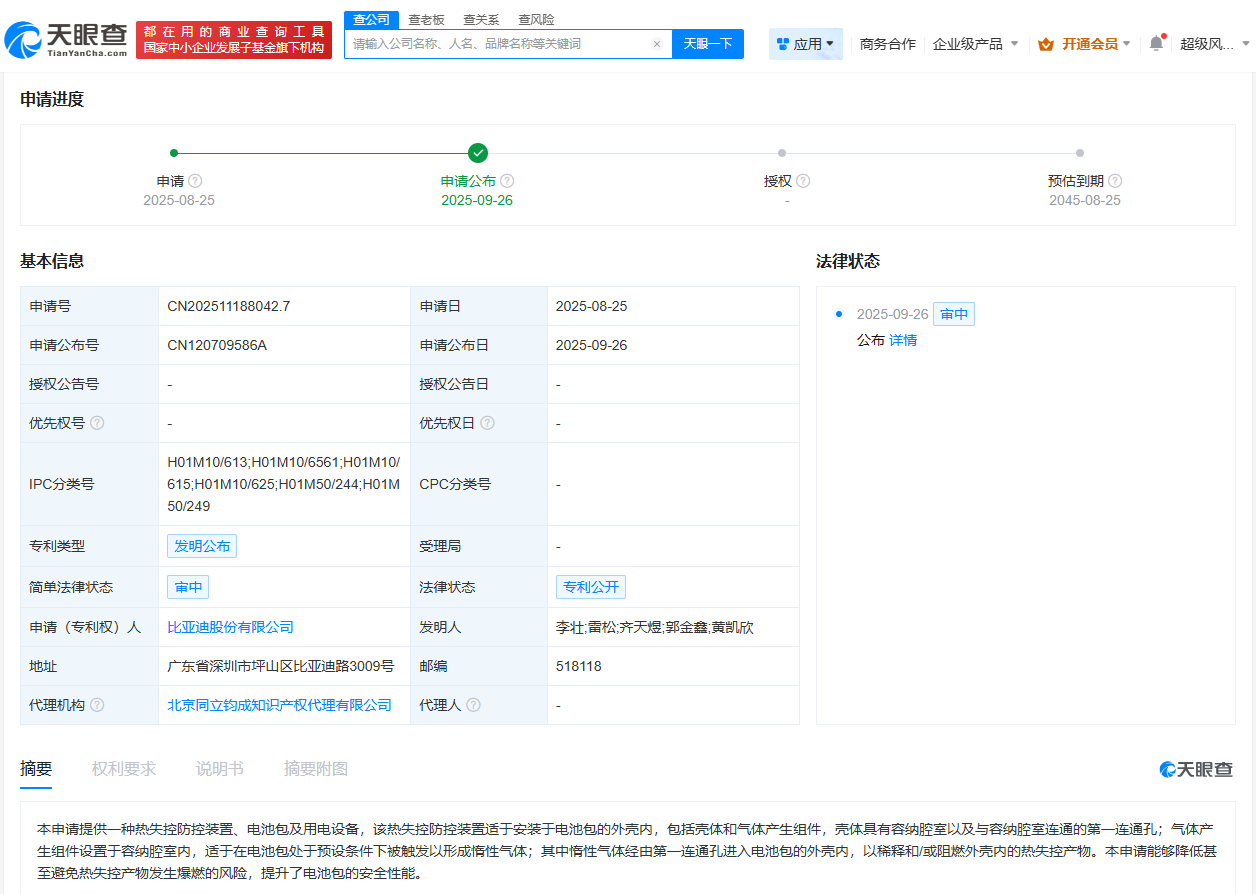
Task: Click the company search input field
Action: pyautogui.click(x=500, y=43)
